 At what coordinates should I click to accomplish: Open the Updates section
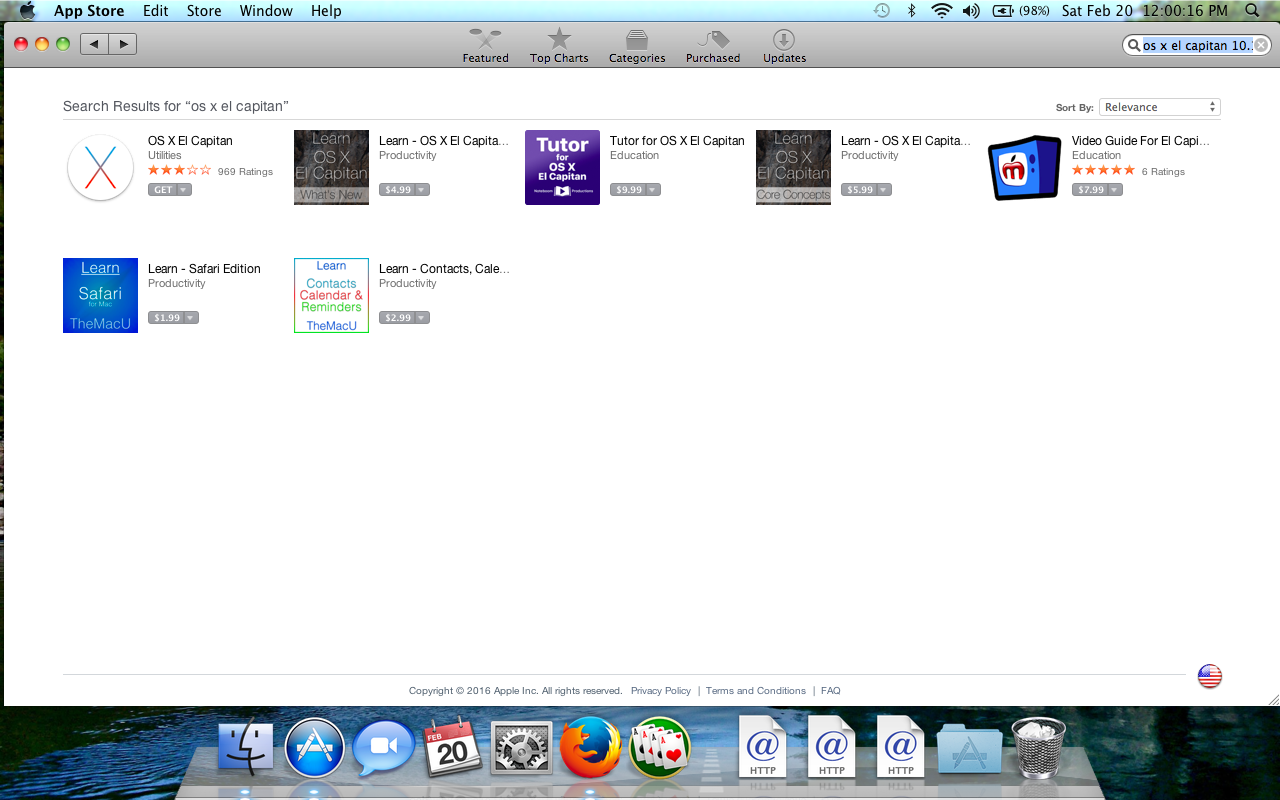click(x=784, y=46)
